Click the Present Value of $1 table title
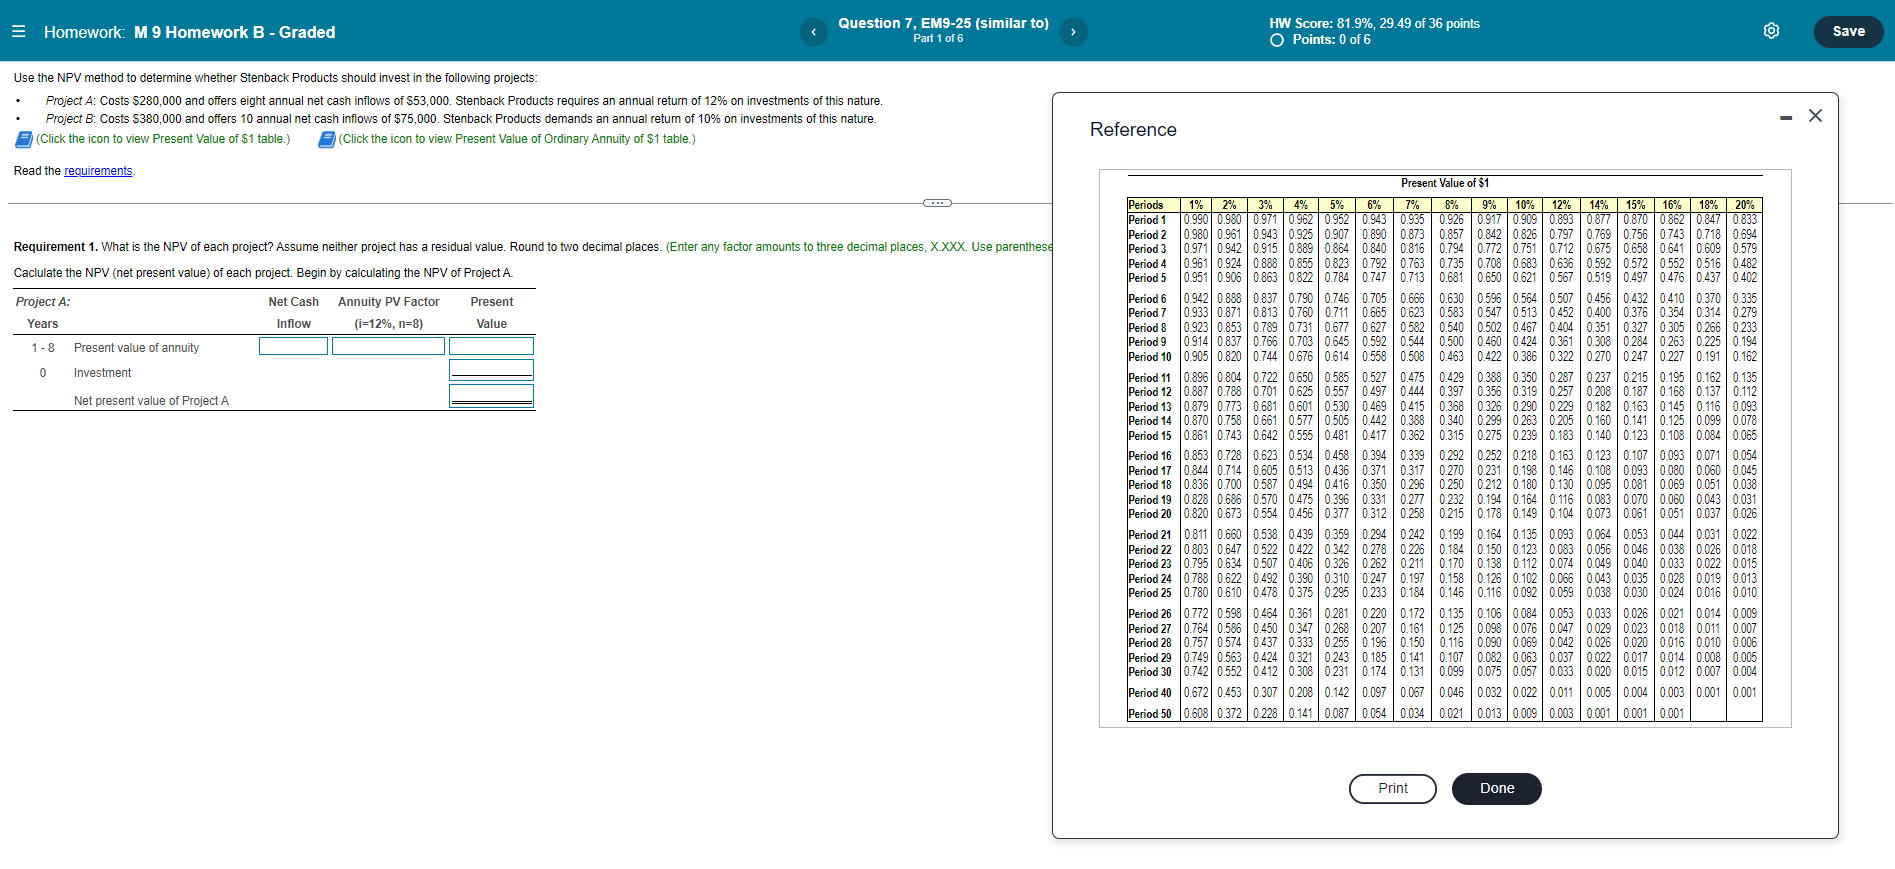This screenshot has width=1895, height=869. [x=1444, y=183]
